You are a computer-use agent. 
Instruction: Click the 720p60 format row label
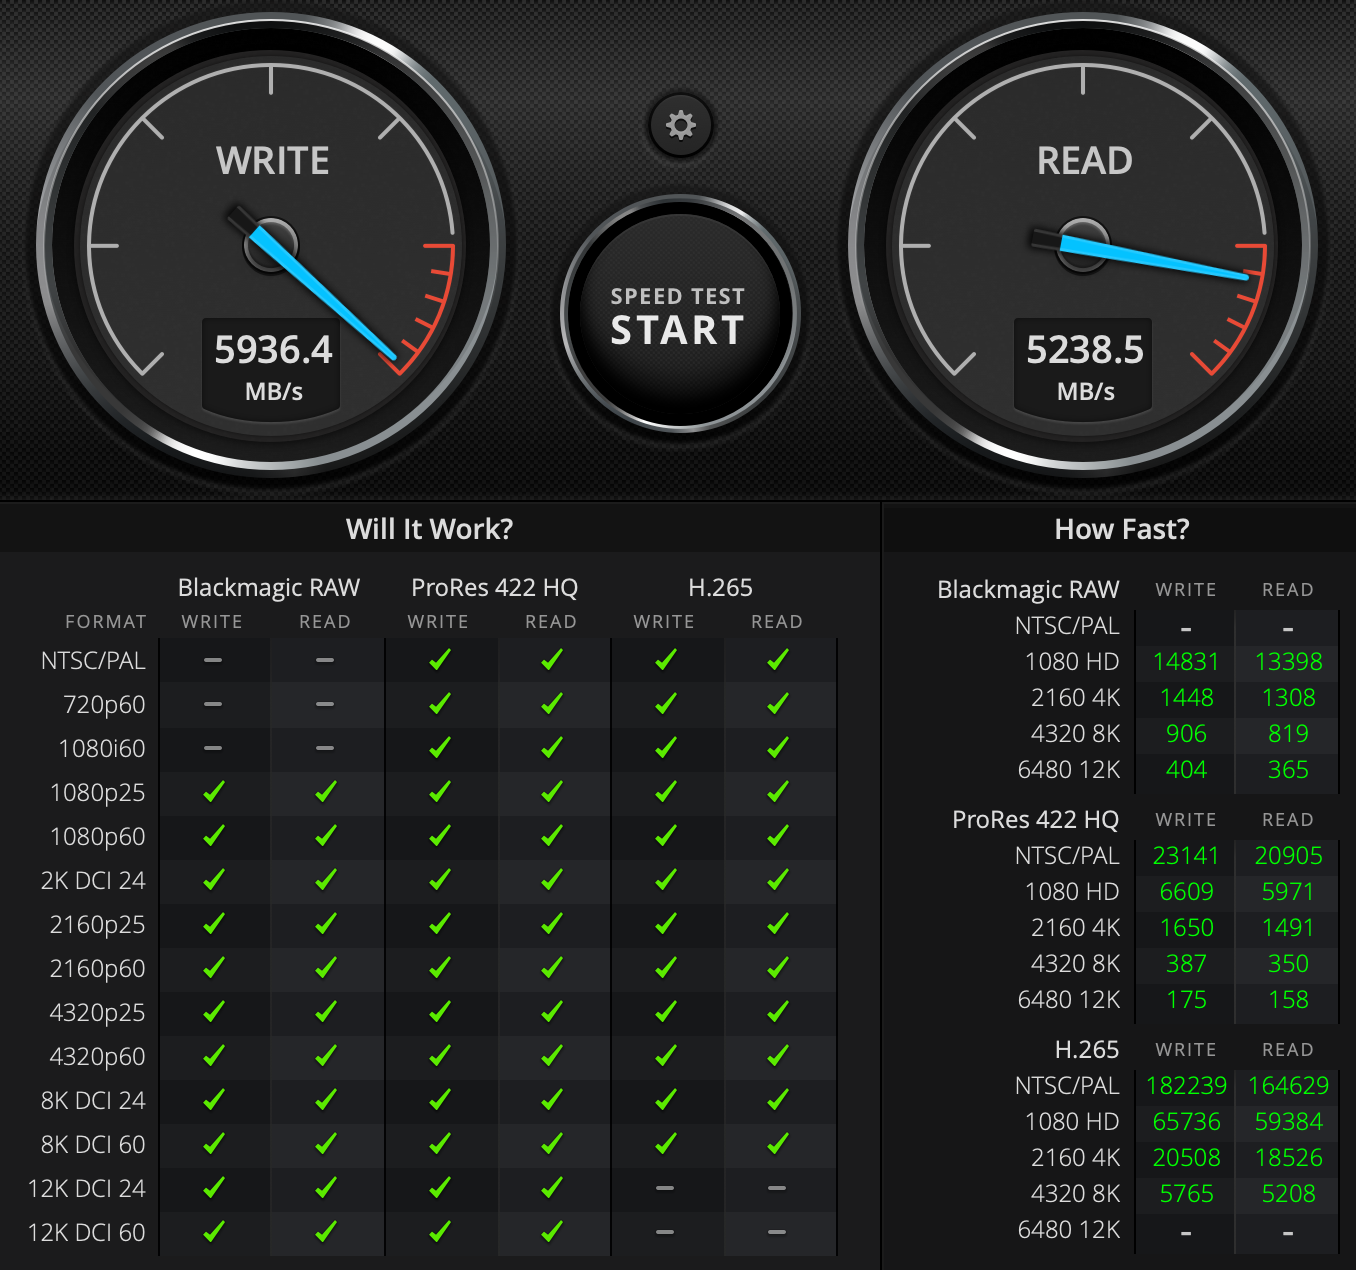104,705
